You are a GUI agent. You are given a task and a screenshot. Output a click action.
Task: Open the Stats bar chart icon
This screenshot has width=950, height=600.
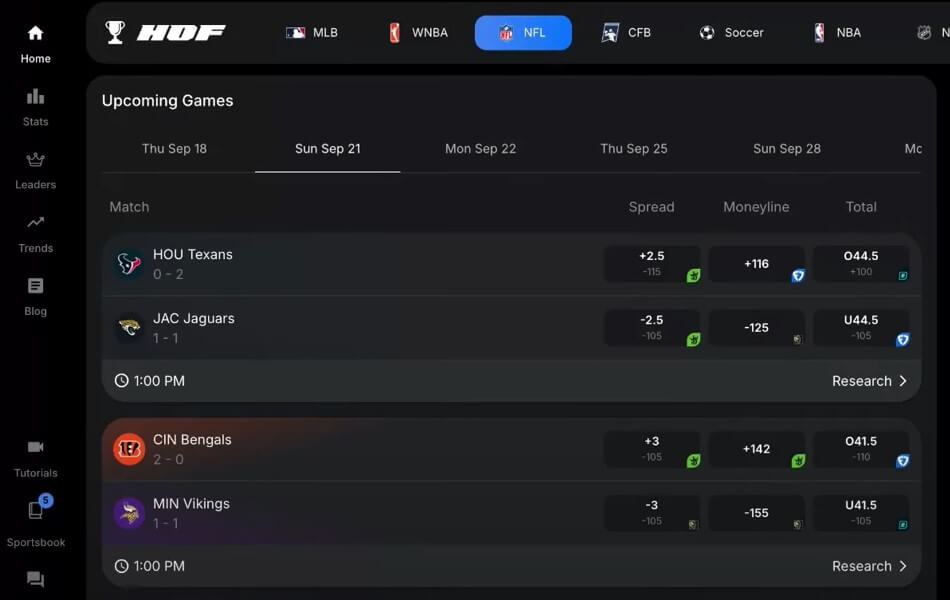point(35,97)
